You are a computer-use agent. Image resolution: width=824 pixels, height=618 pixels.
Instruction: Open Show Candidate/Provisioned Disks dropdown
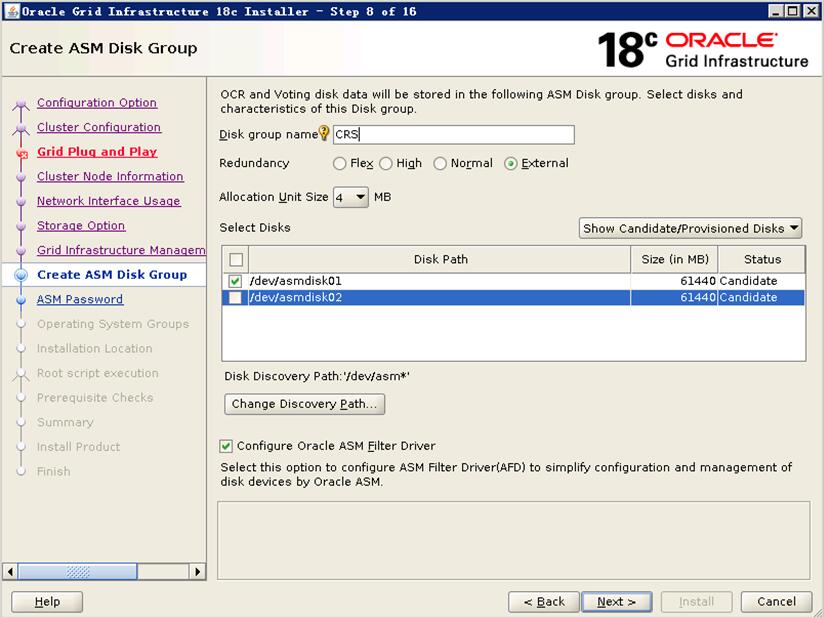pyautogui.click(x=690, y=229)
